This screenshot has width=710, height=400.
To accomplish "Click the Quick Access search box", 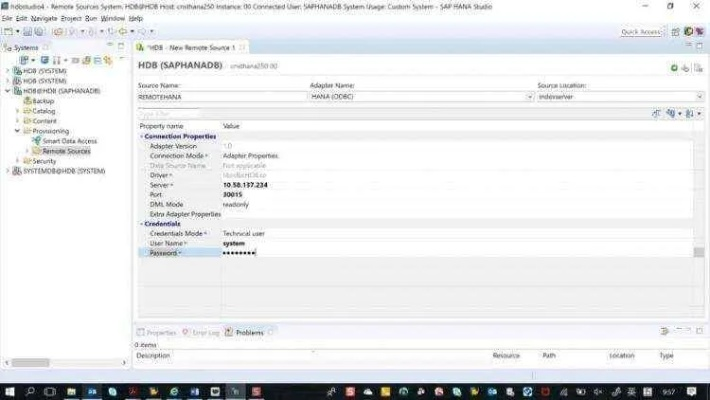I will coord(641,32).
